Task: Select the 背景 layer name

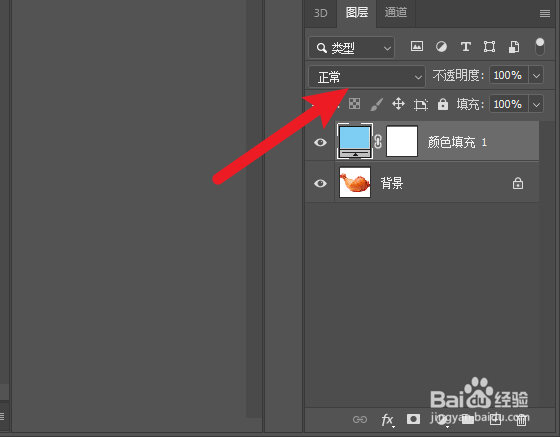Action: coord(392,183)
